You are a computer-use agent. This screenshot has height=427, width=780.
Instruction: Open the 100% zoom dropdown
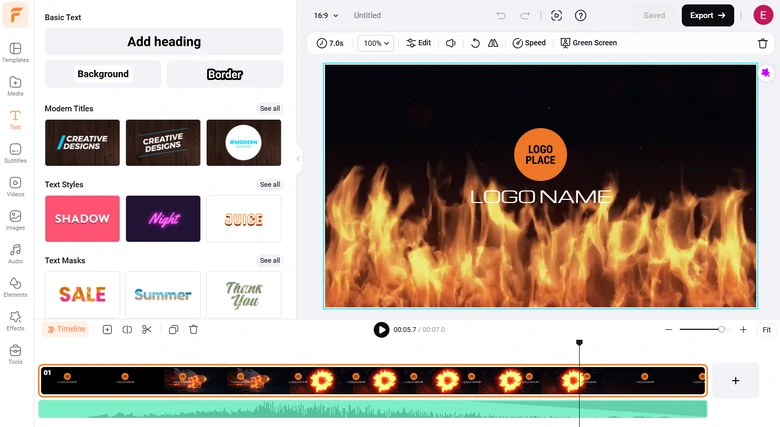coord(376,43)
